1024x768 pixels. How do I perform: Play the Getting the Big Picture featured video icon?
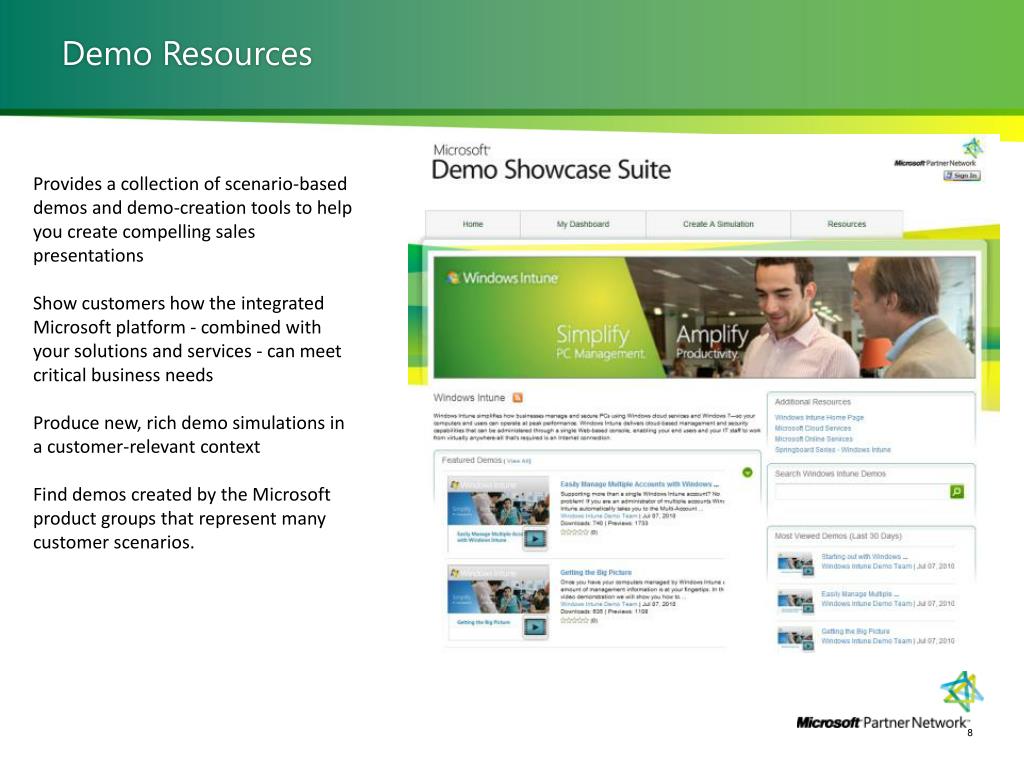[x=536, y=627]
